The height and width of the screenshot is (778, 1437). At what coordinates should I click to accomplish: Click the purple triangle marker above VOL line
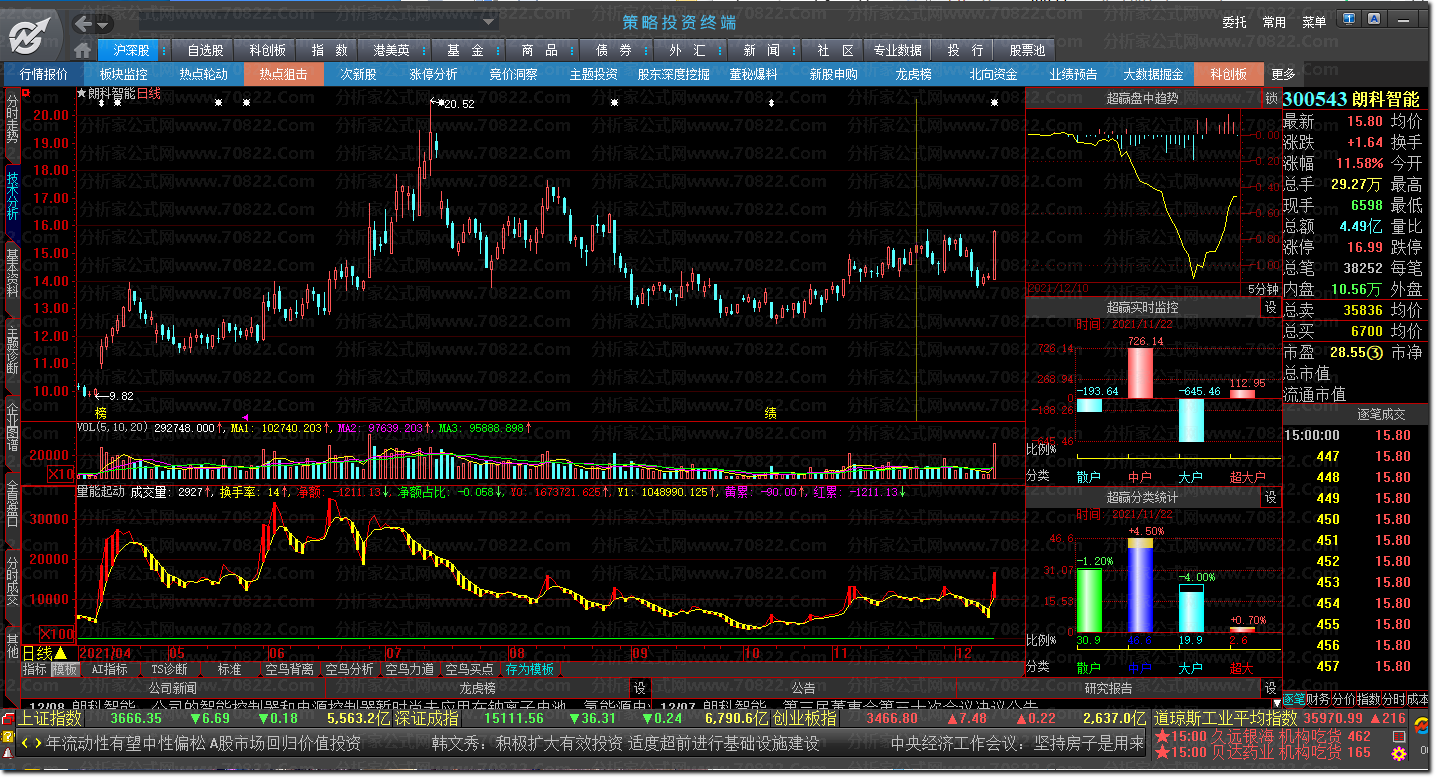coord(245,418)
